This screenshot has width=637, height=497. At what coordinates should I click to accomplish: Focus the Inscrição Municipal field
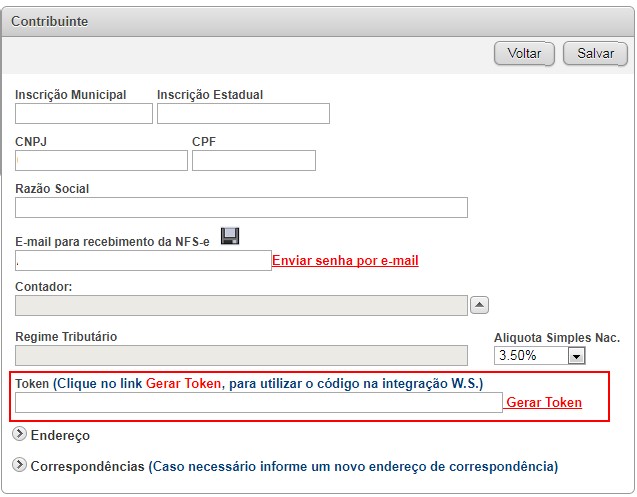pos(83,113)
